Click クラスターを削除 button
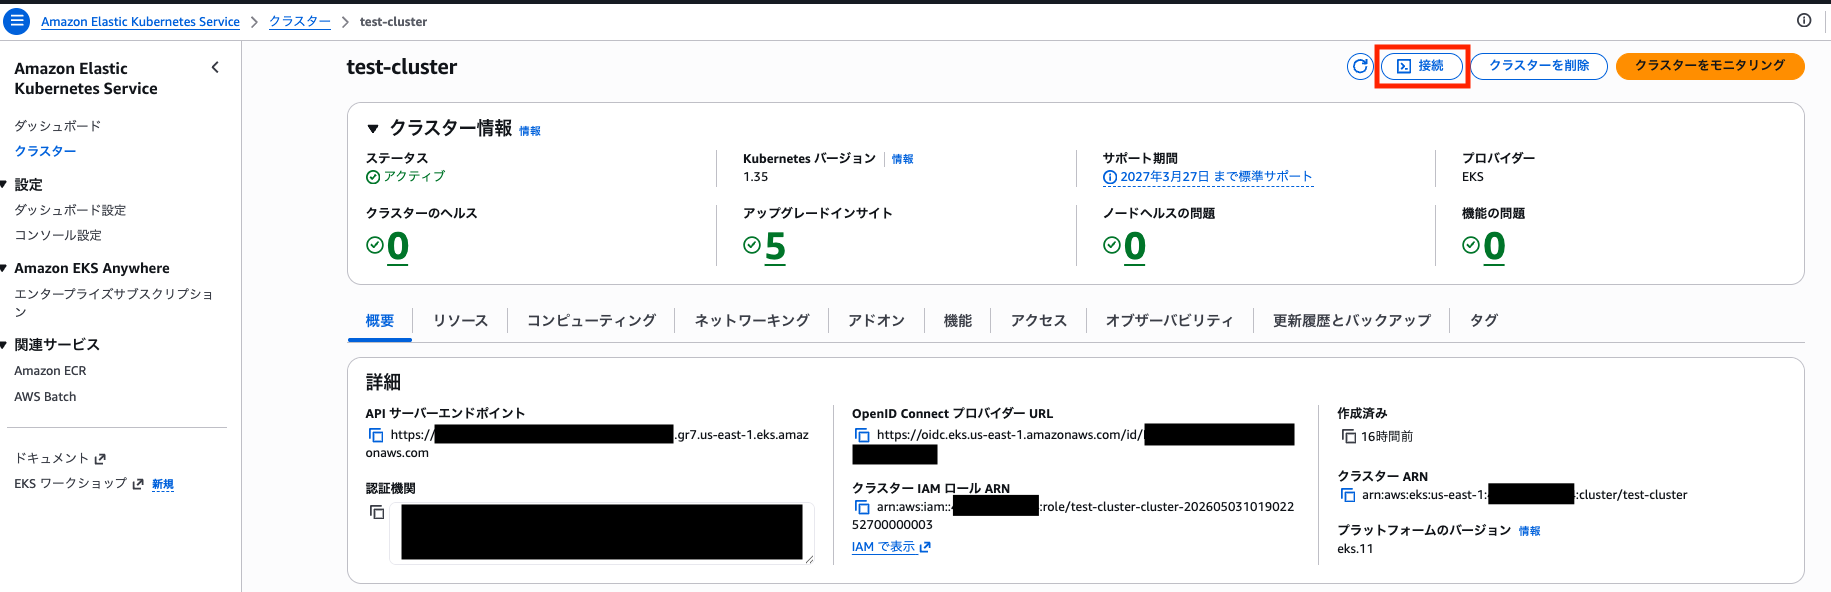 pyautogui.click(x=1539, y=66)
